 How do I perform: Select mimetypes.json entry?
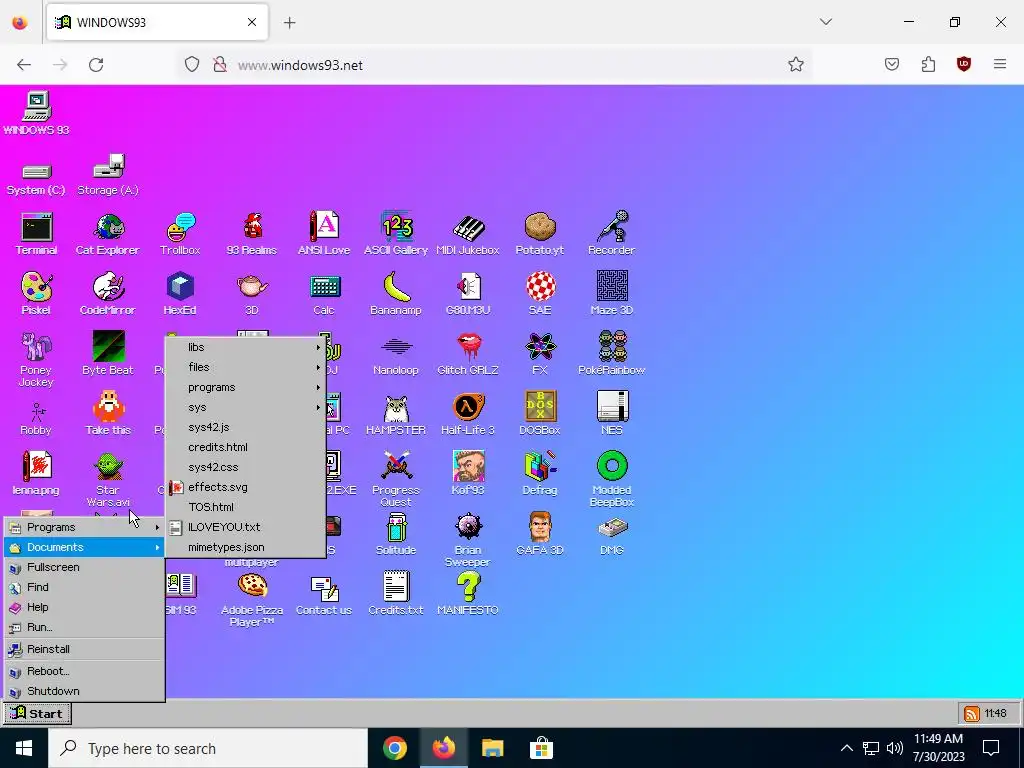246,547
